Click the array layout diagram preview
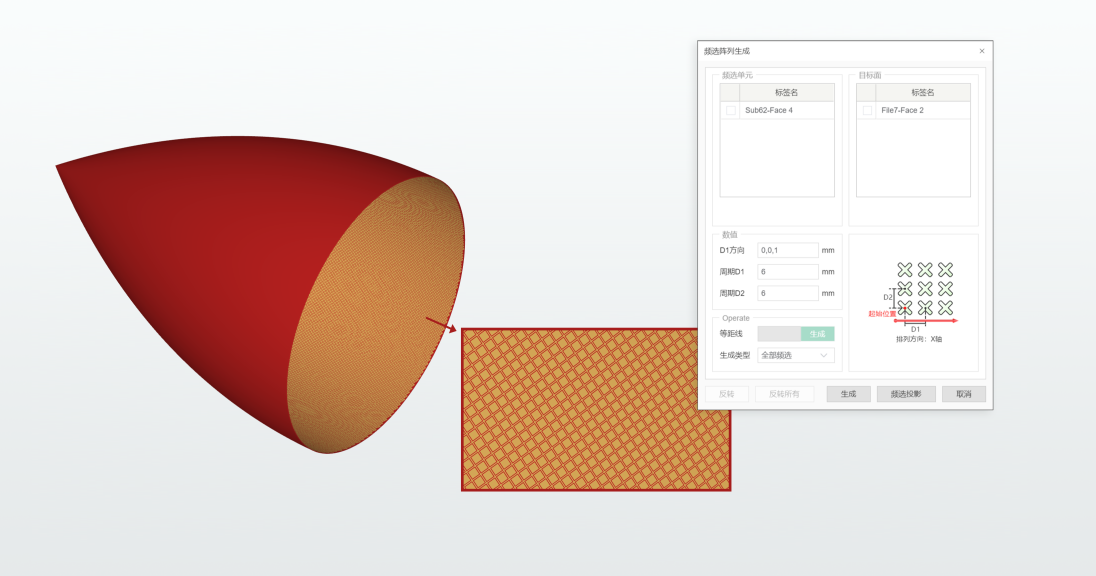 click(x=914, y=302)
